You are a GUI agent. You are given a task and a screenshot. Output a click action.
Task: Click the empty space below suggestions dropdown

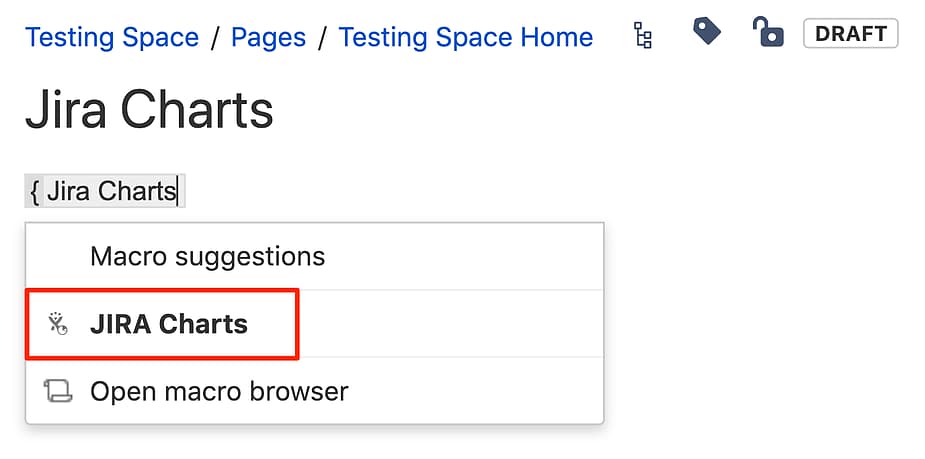pos(314,442)
